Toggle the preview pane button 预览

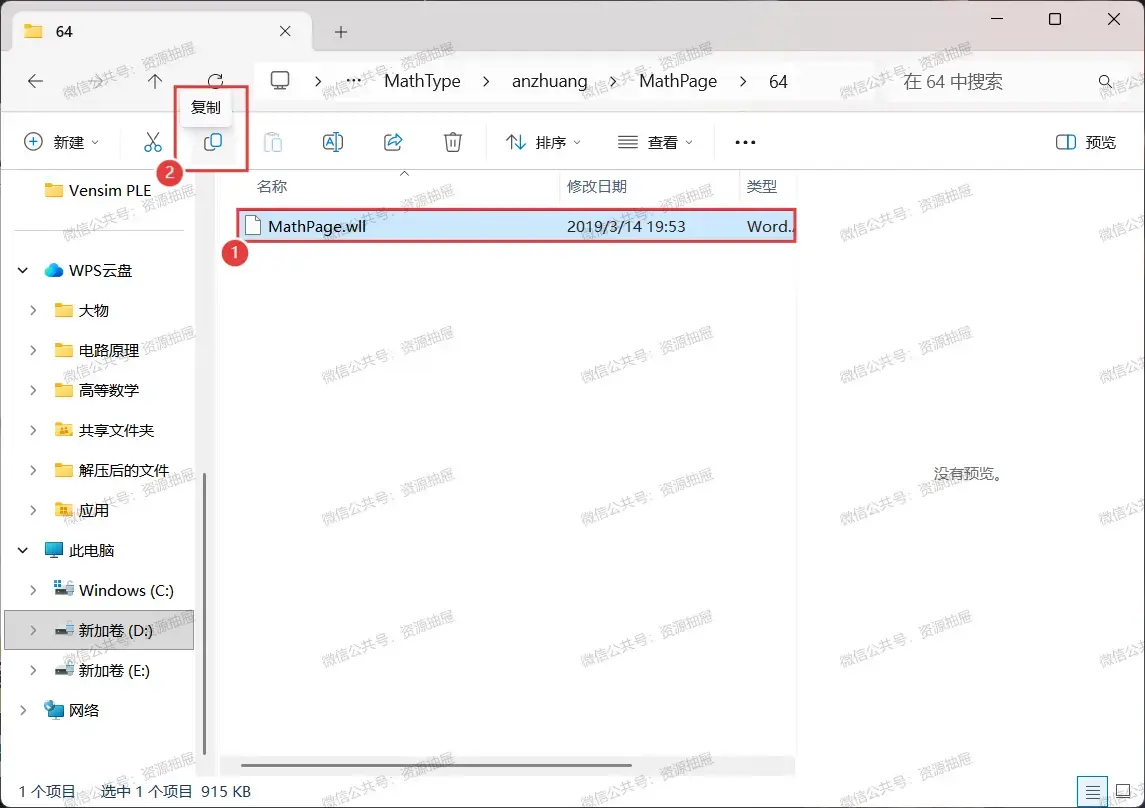click(x=1086, y=142)
